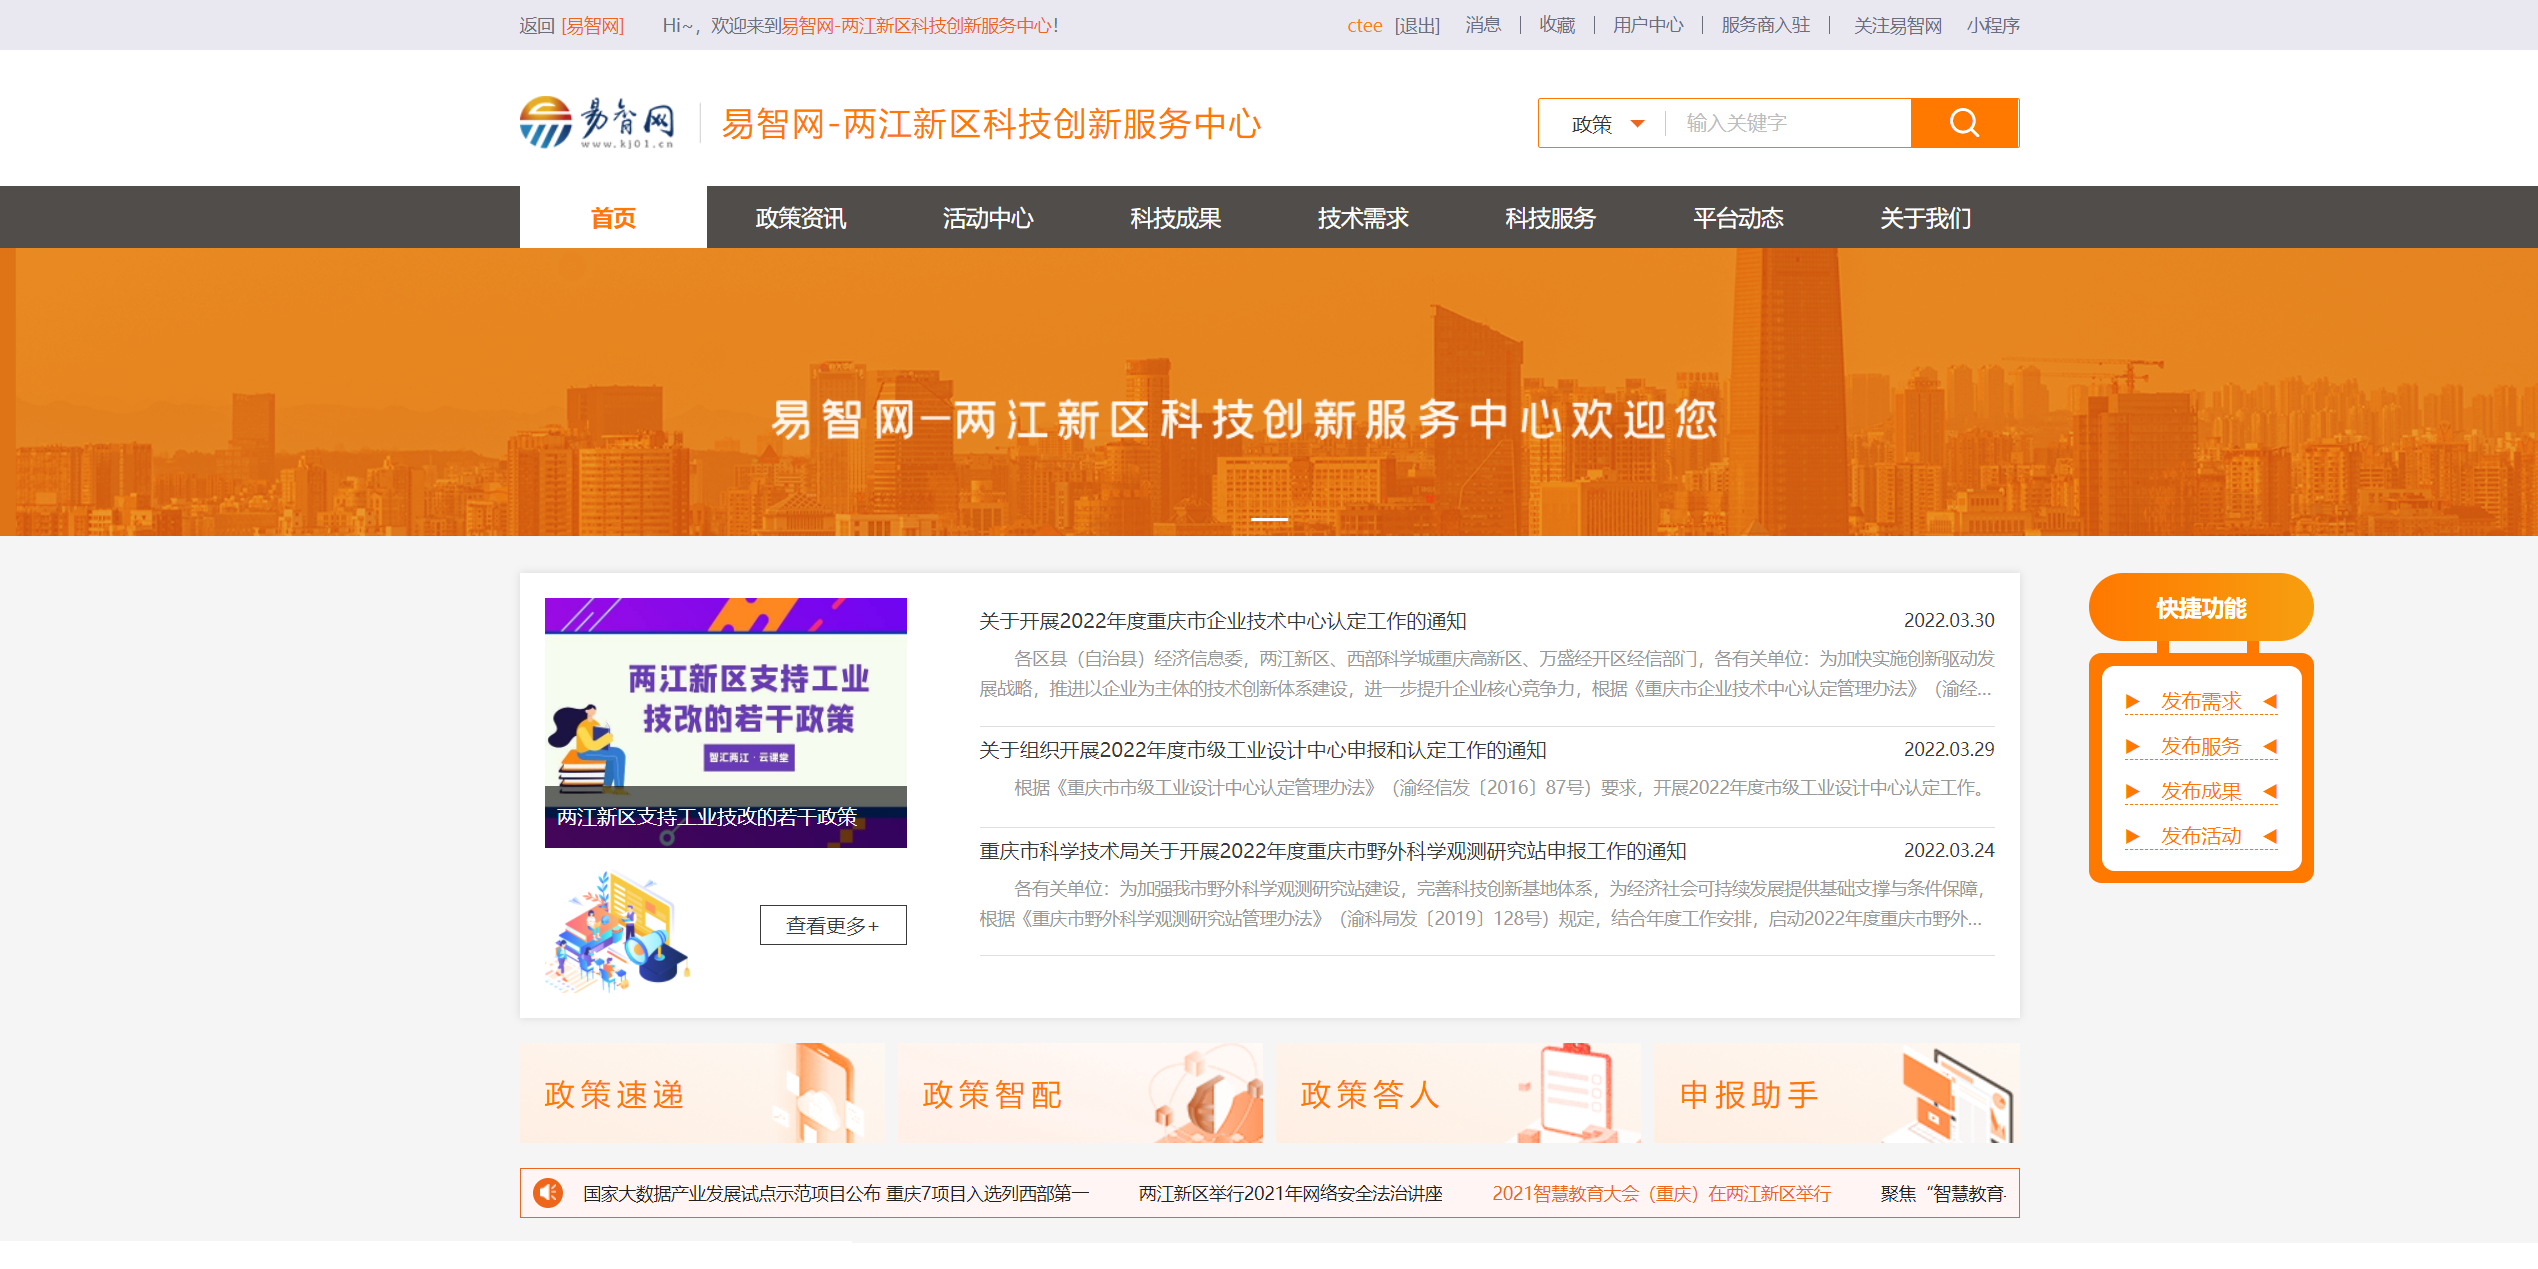Open the 科技服务 menu item
The image size is (2538, 1269).
coord(1550,217)
